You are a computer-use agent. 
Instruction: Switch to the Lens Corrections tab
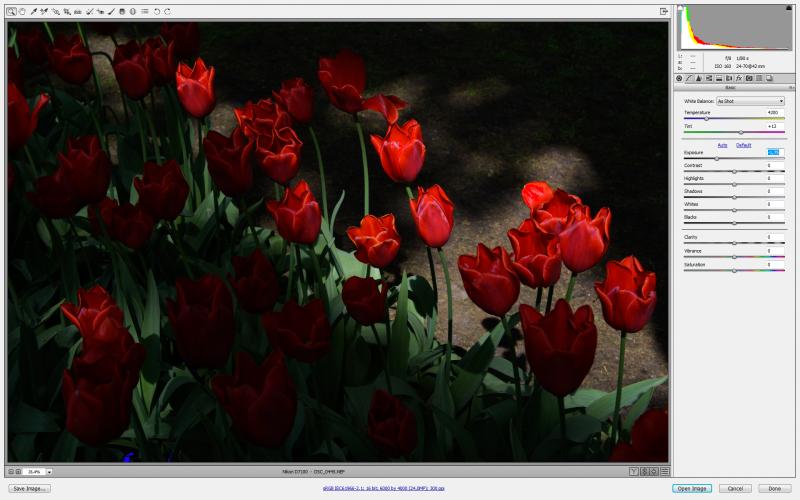tap(729, 78)
